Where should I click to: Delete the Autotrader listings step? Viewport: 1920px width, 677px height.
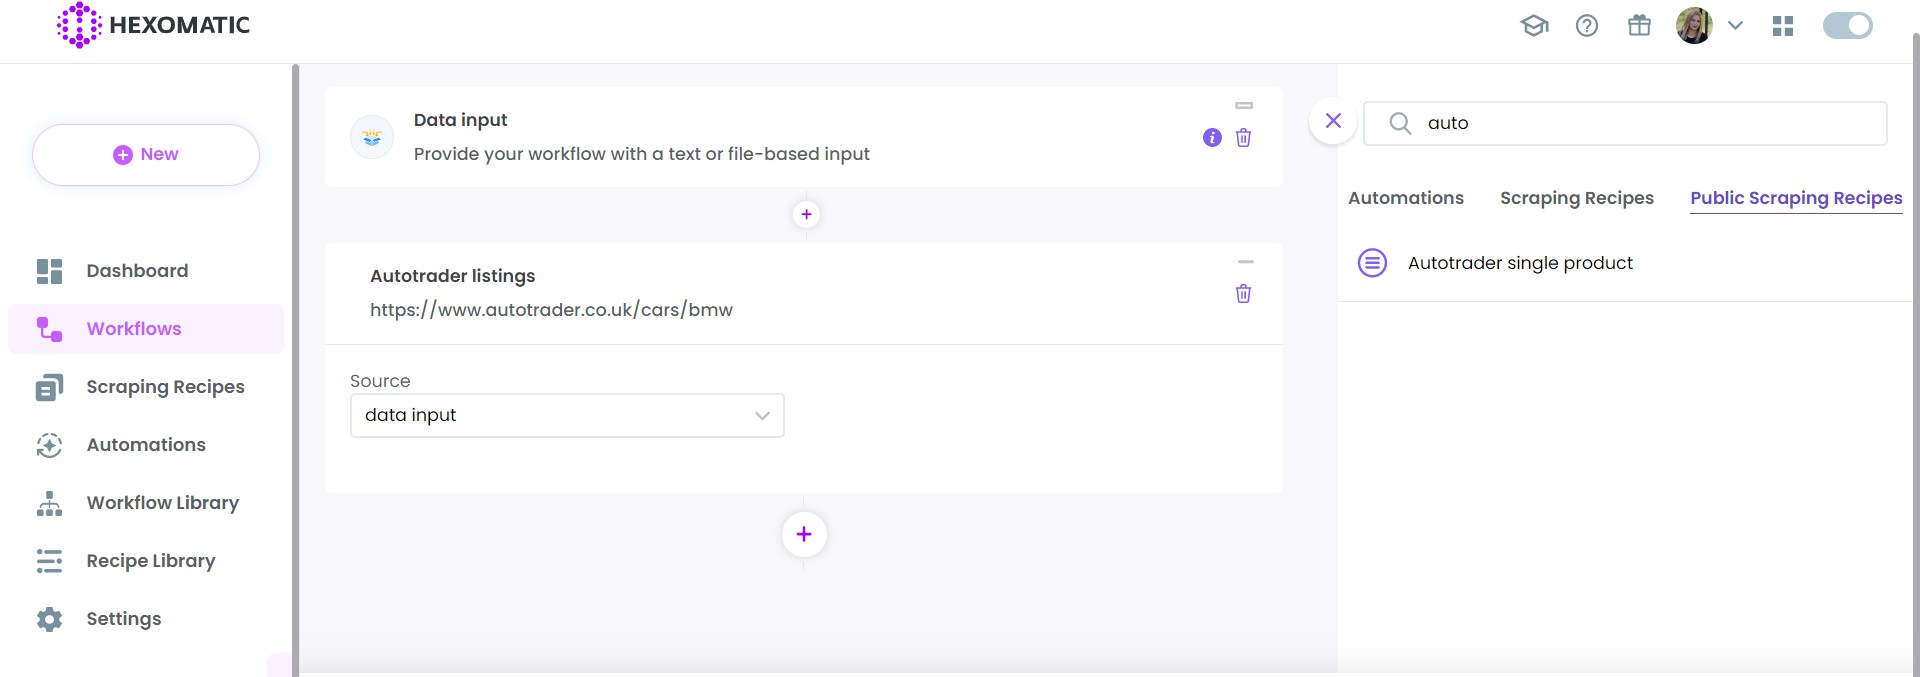point(1243,294)
